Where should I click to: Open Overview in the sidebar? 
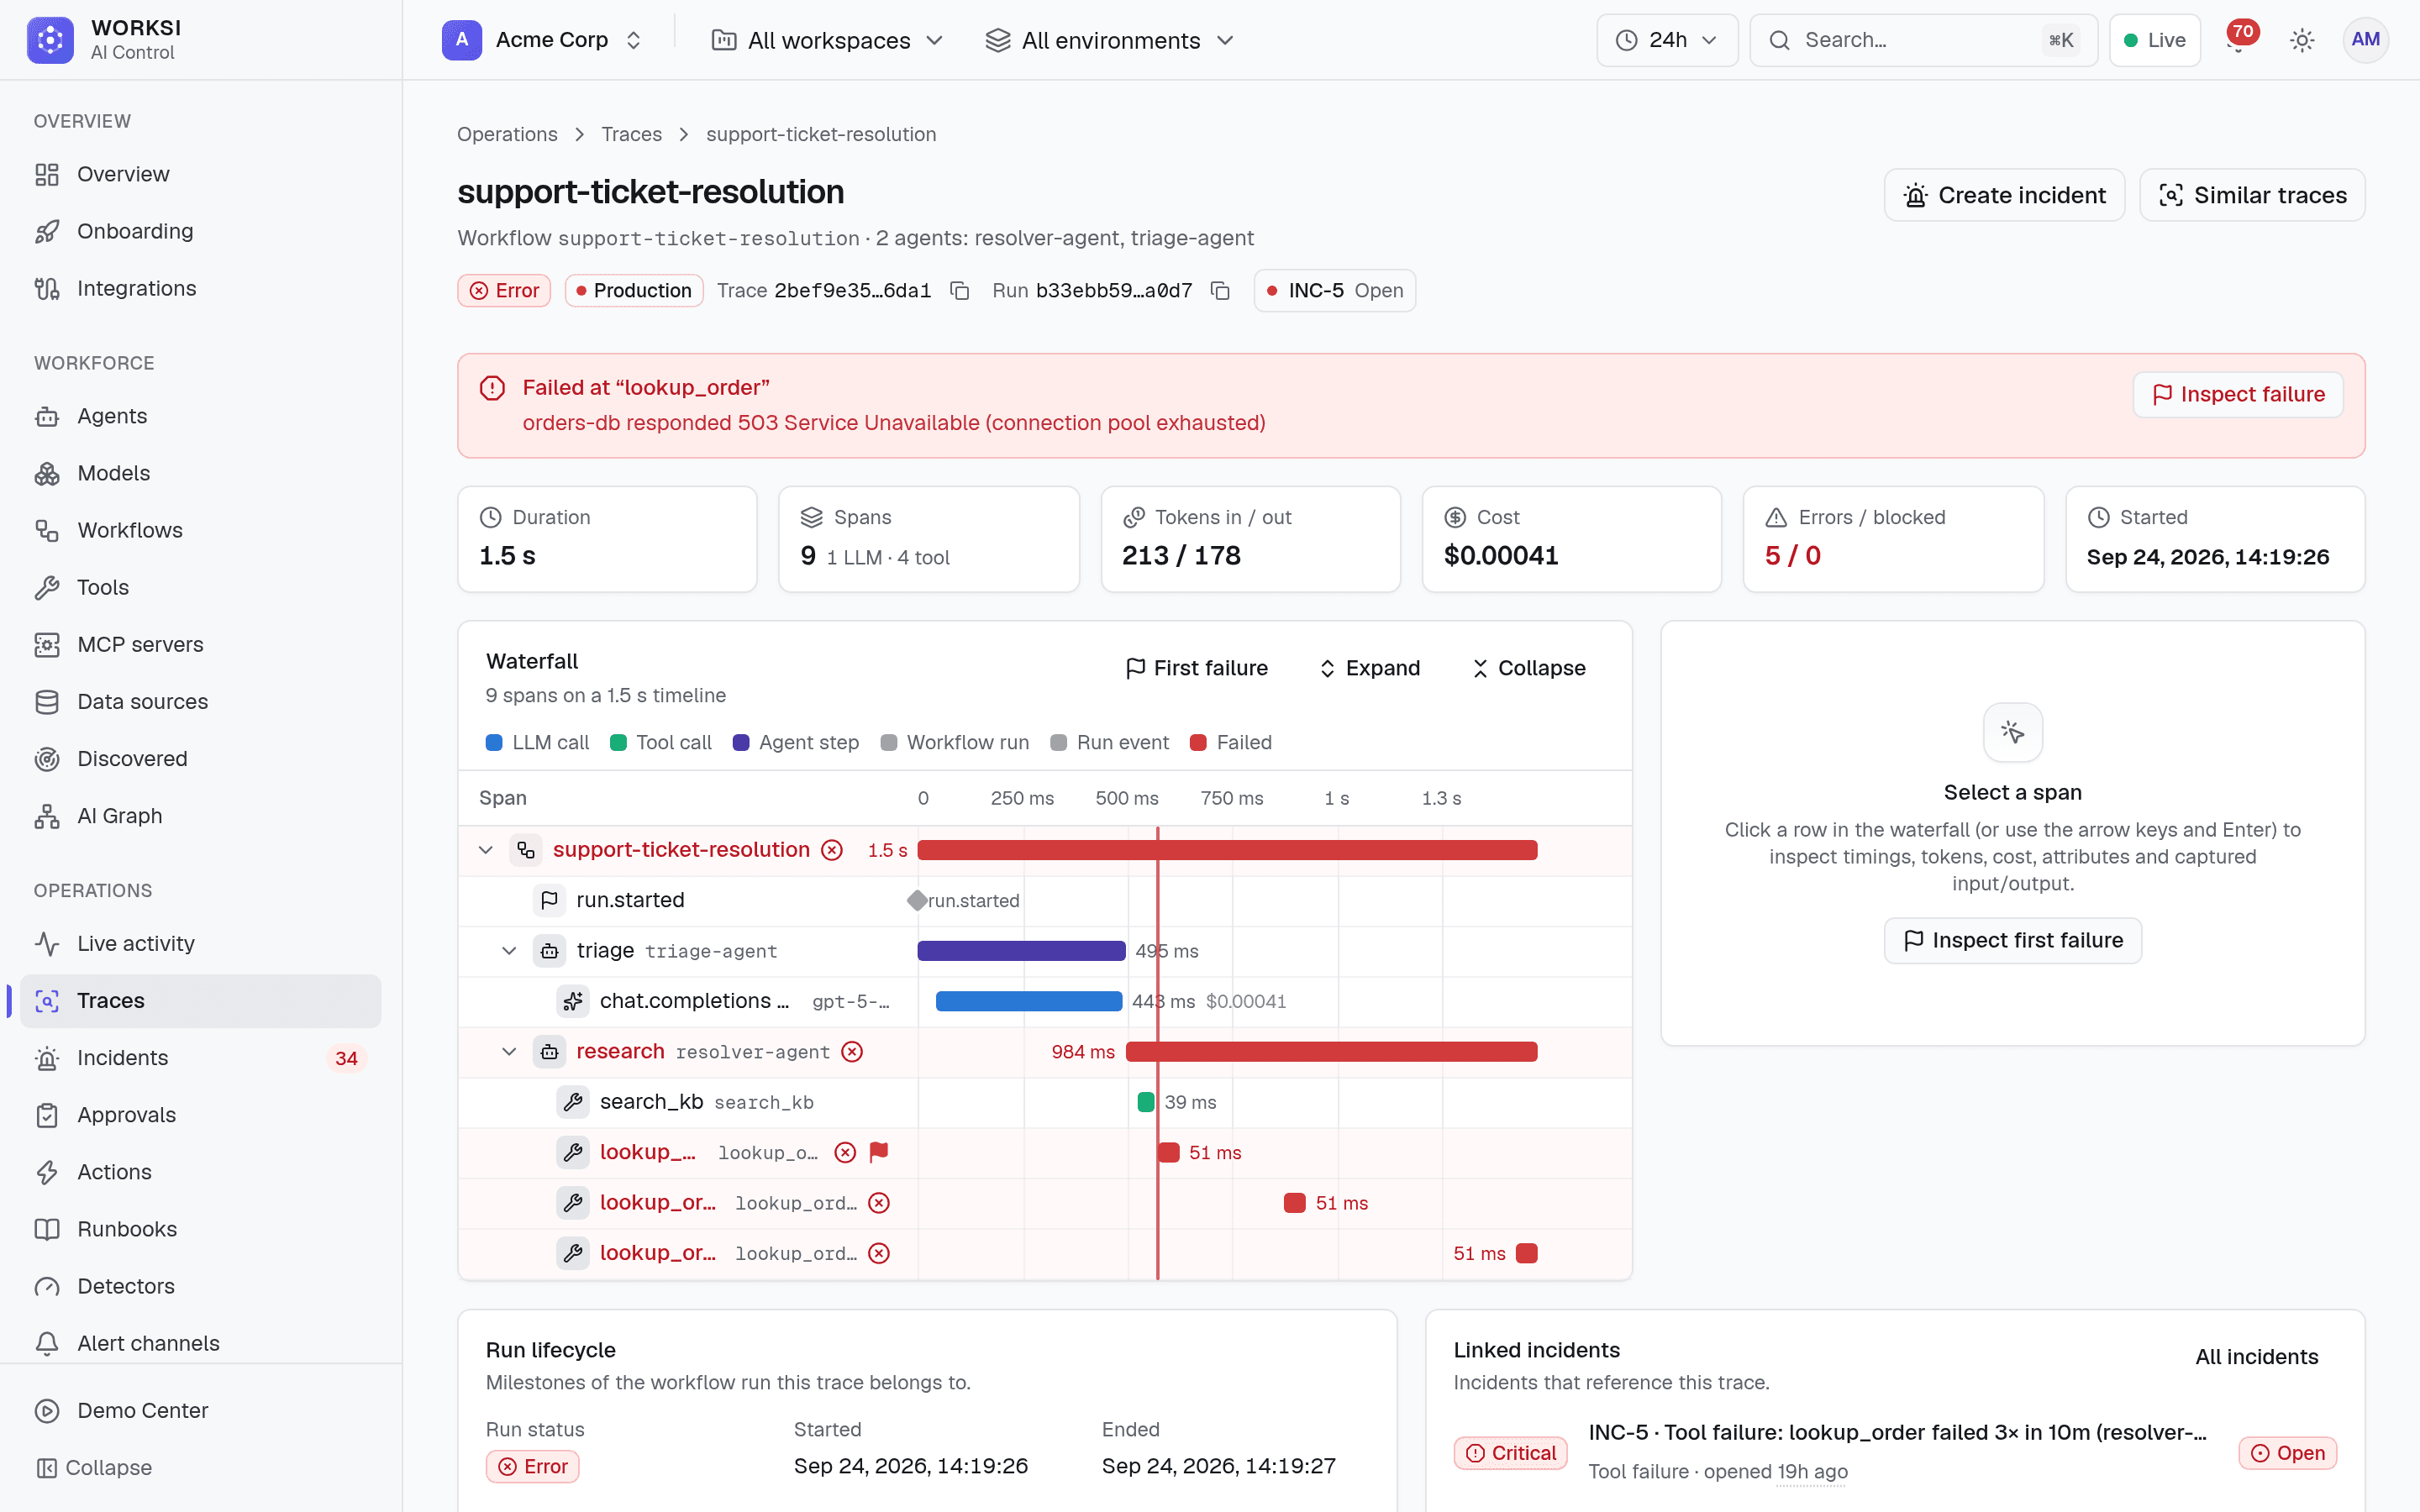click(x=200, y=174)
